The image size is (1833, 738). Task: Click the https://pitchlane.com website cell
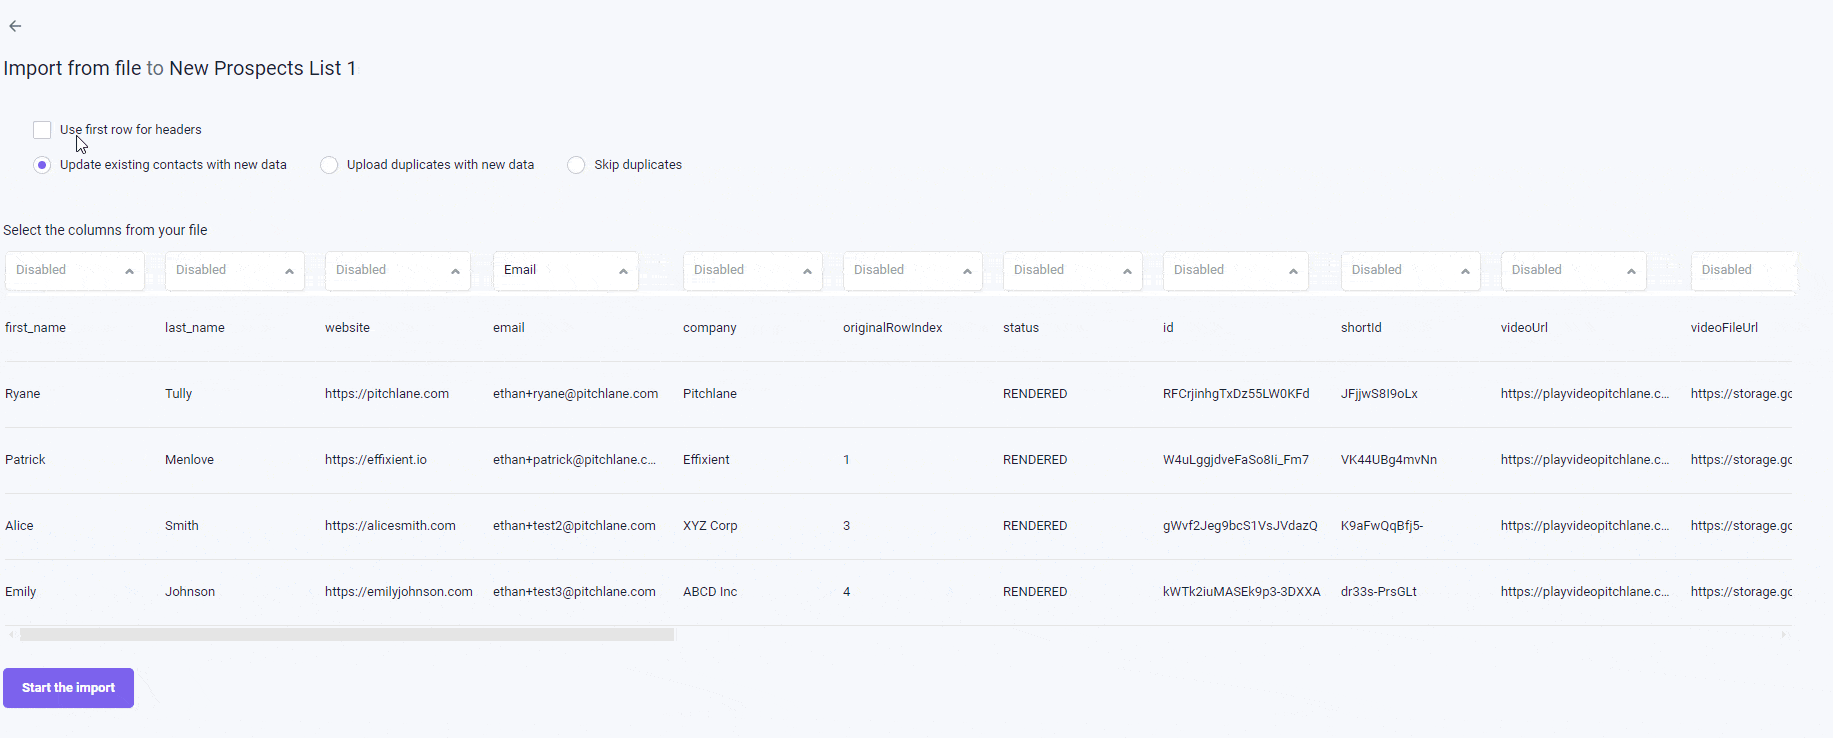(x=387, y=394)
